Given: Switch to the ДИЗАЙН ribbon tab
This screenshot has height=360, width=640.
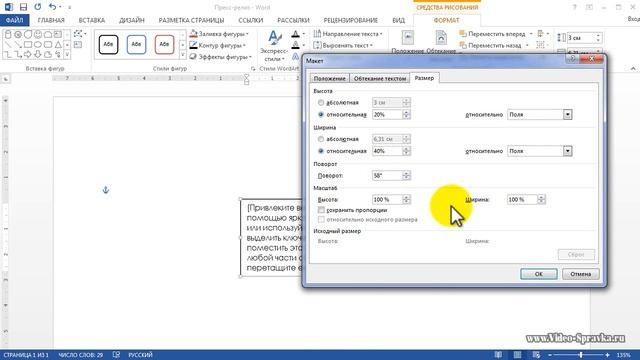Looking at the screenshot, I should click(132, 20).
